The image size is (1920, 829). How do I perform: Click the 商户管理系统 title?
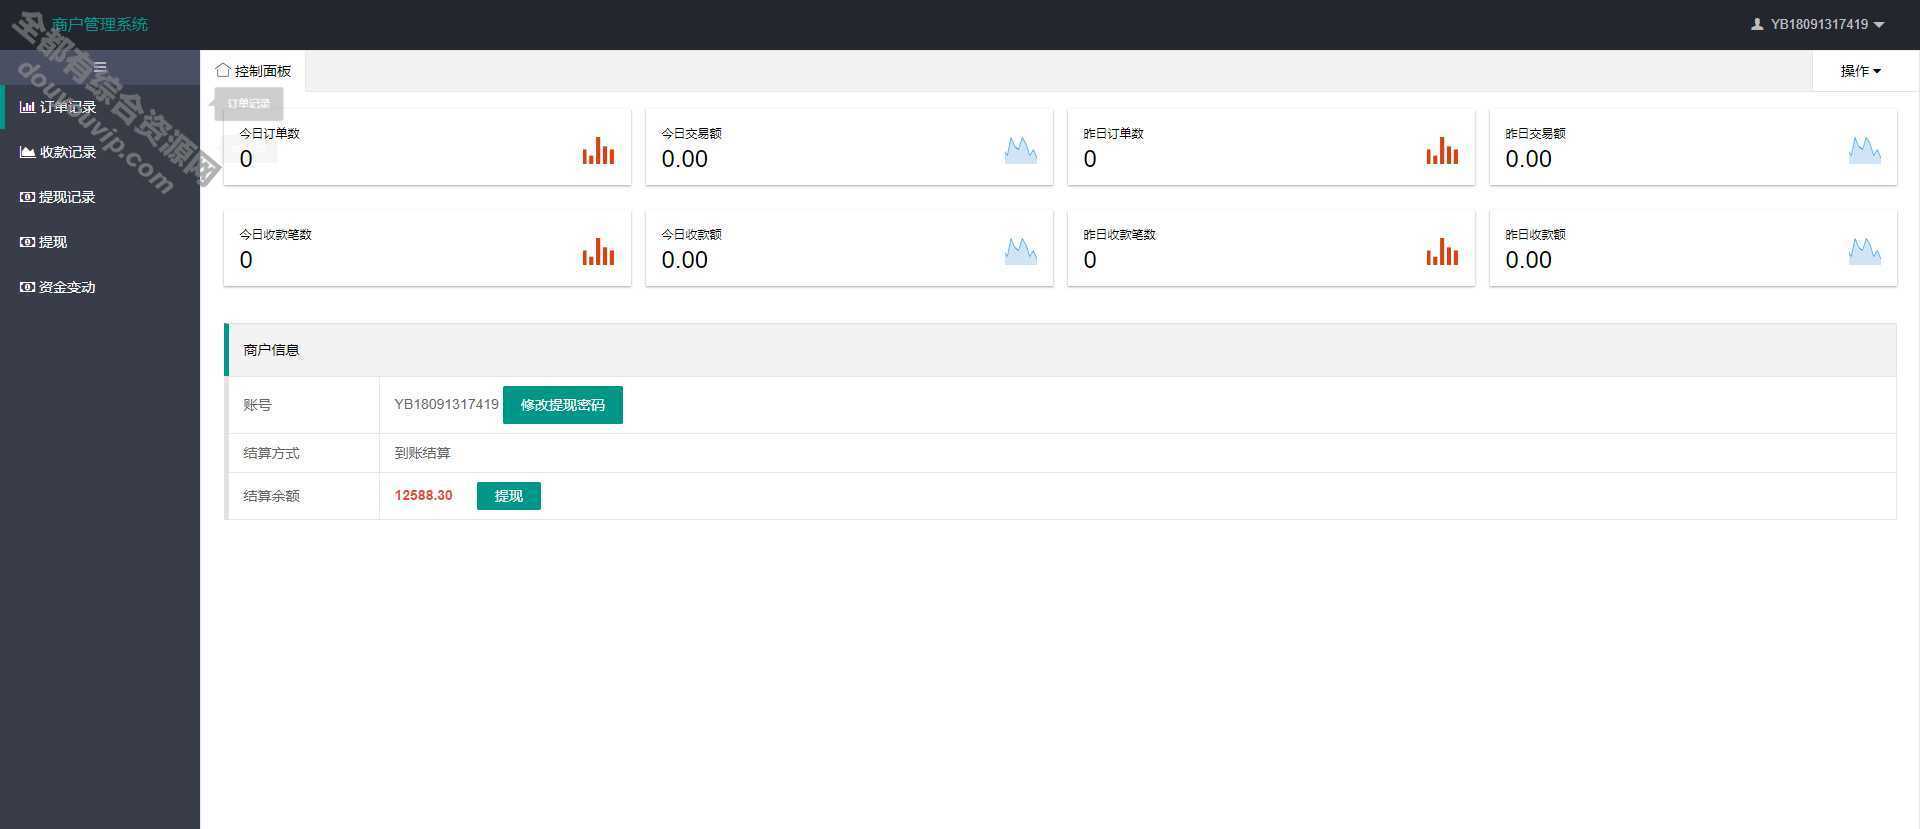(99, 24)
